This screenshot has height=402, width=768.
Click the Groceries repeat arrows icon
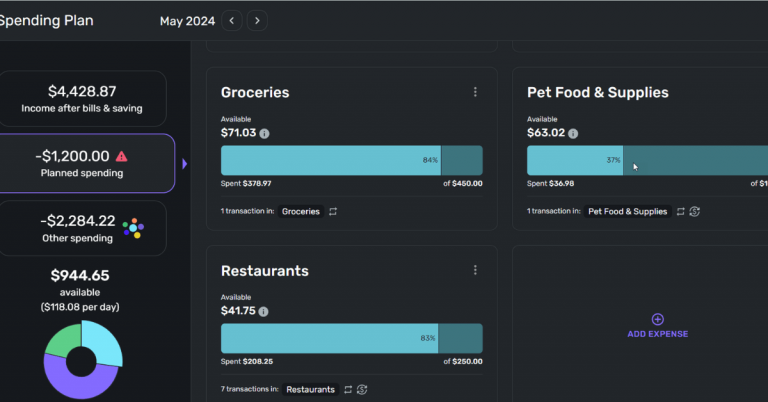coord(332,212)
